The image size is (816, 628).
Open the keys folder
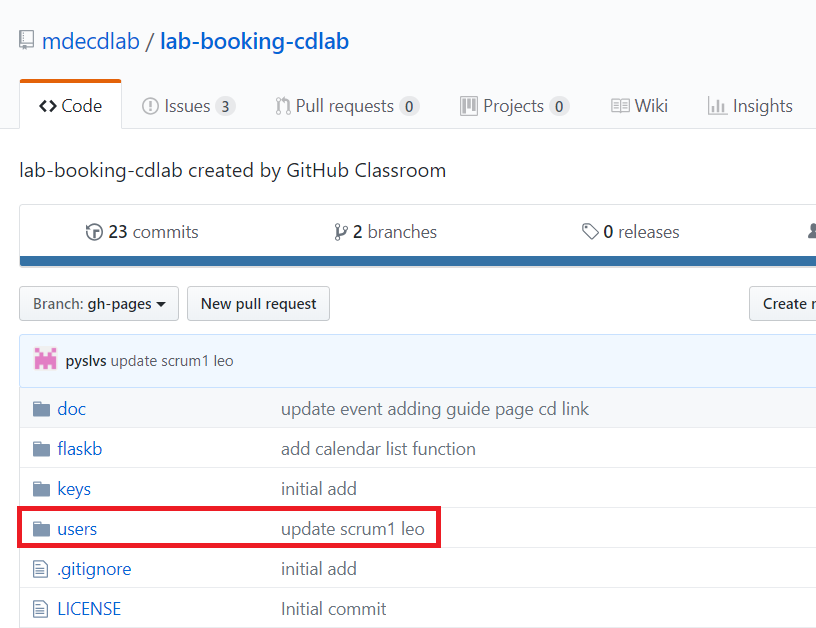coord(74,489)
